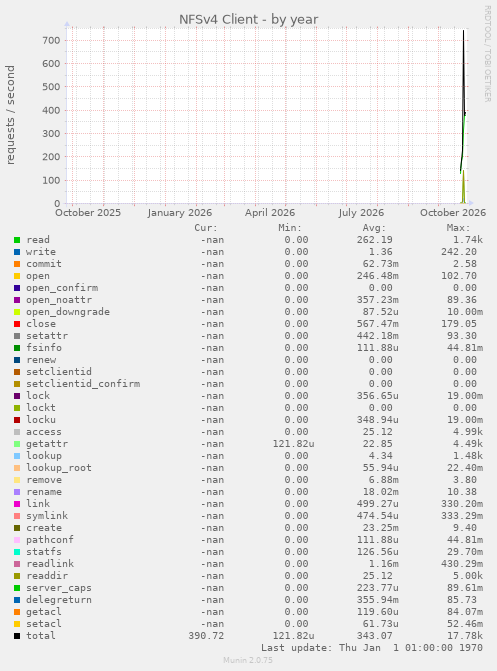Image resolution: width=497 pixels, height=671 pixels.
Task: Click the 'Min:' column header
Action: pos(290,228)
